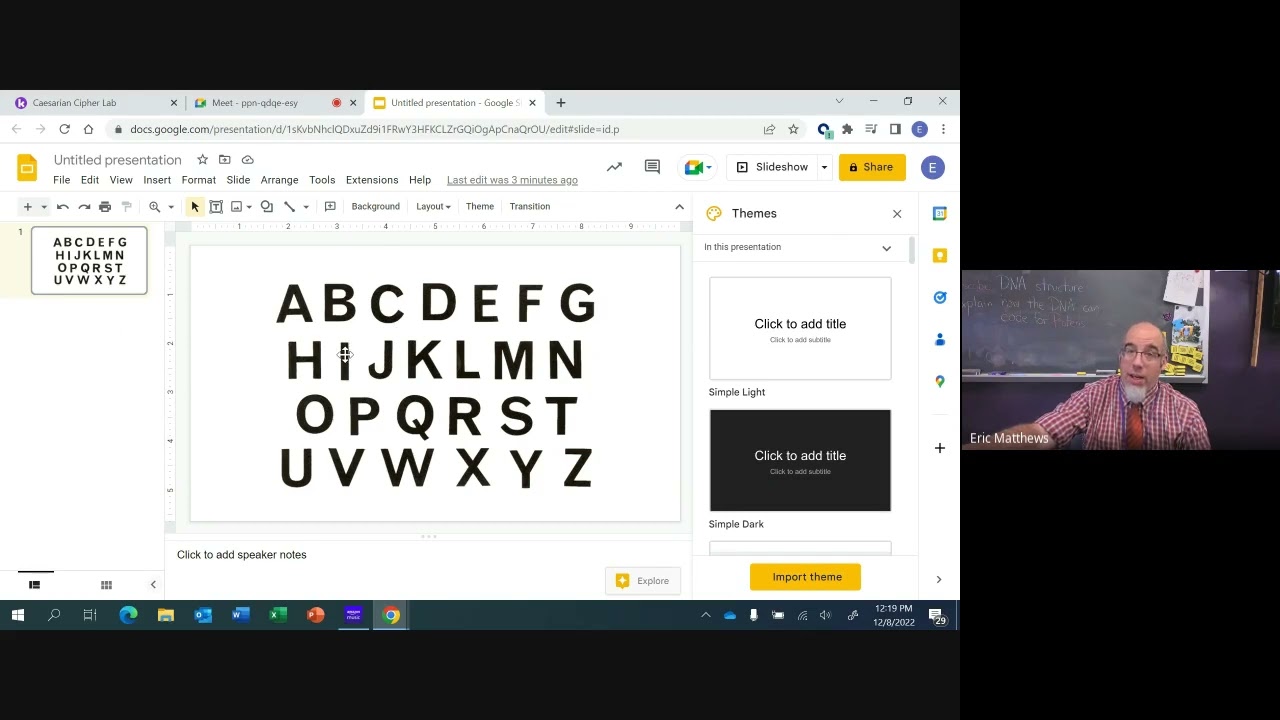Image resolution: width=1280 pixels, height=720 pixels.
Task: Expand the In this presentation section
Action: click(x=886, y=248)
